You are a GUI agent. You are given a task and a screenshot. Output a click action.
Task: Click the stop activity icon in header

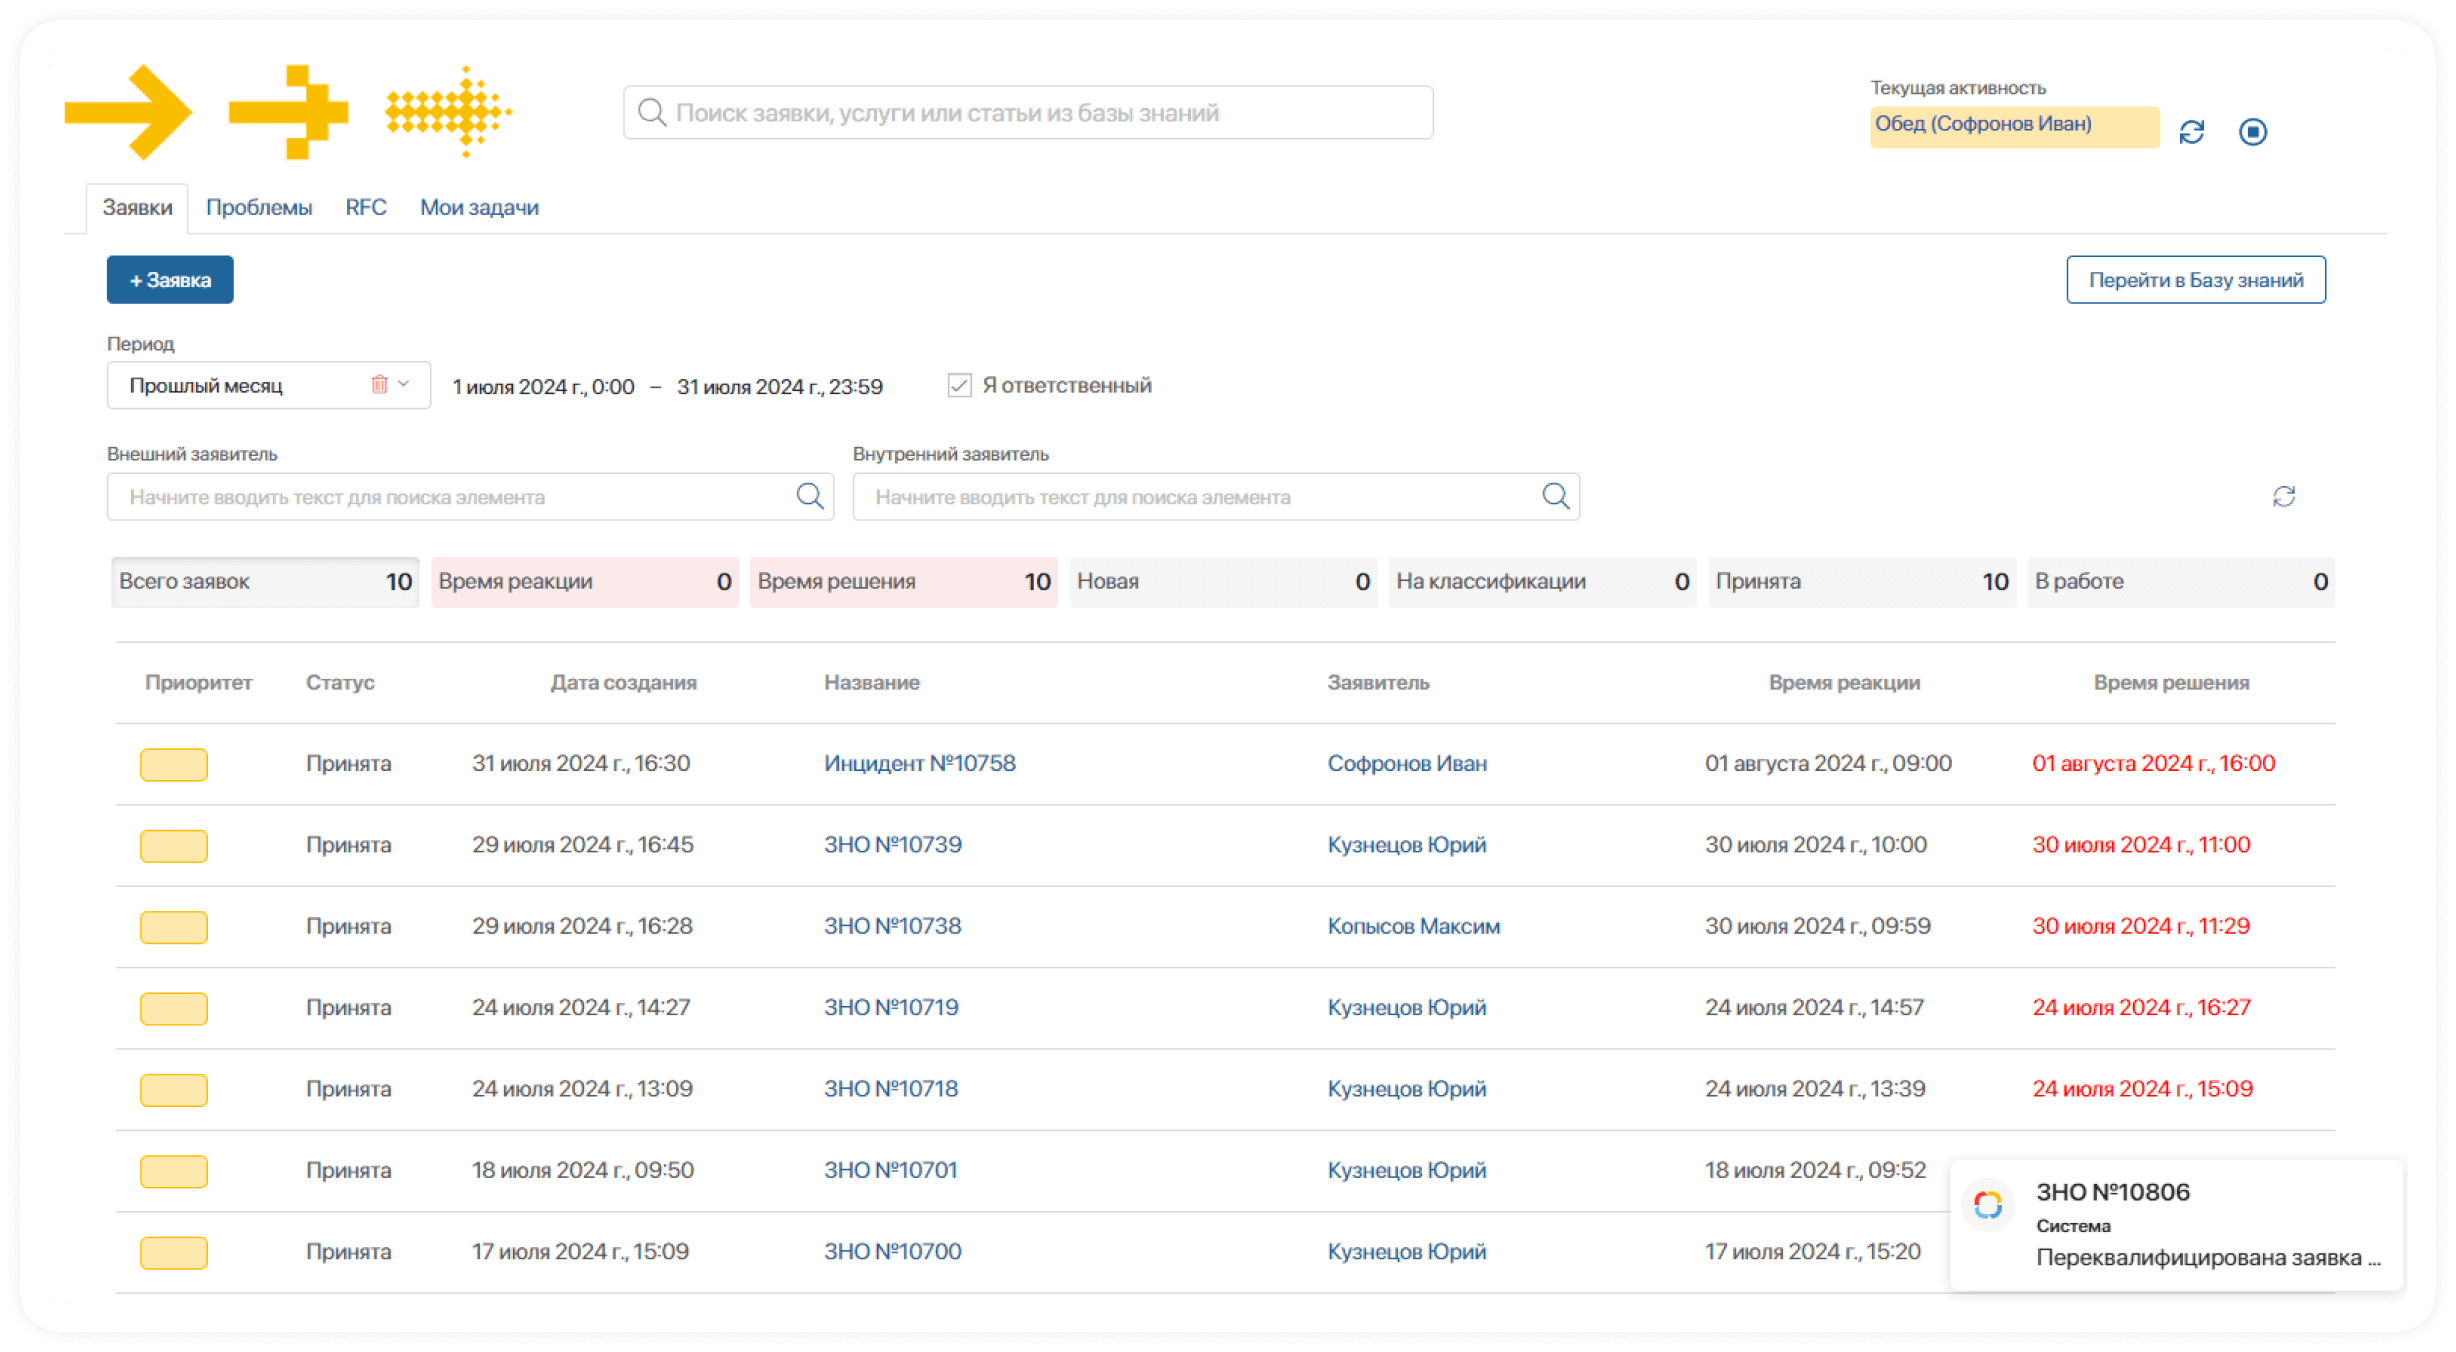click(2252, 132)
